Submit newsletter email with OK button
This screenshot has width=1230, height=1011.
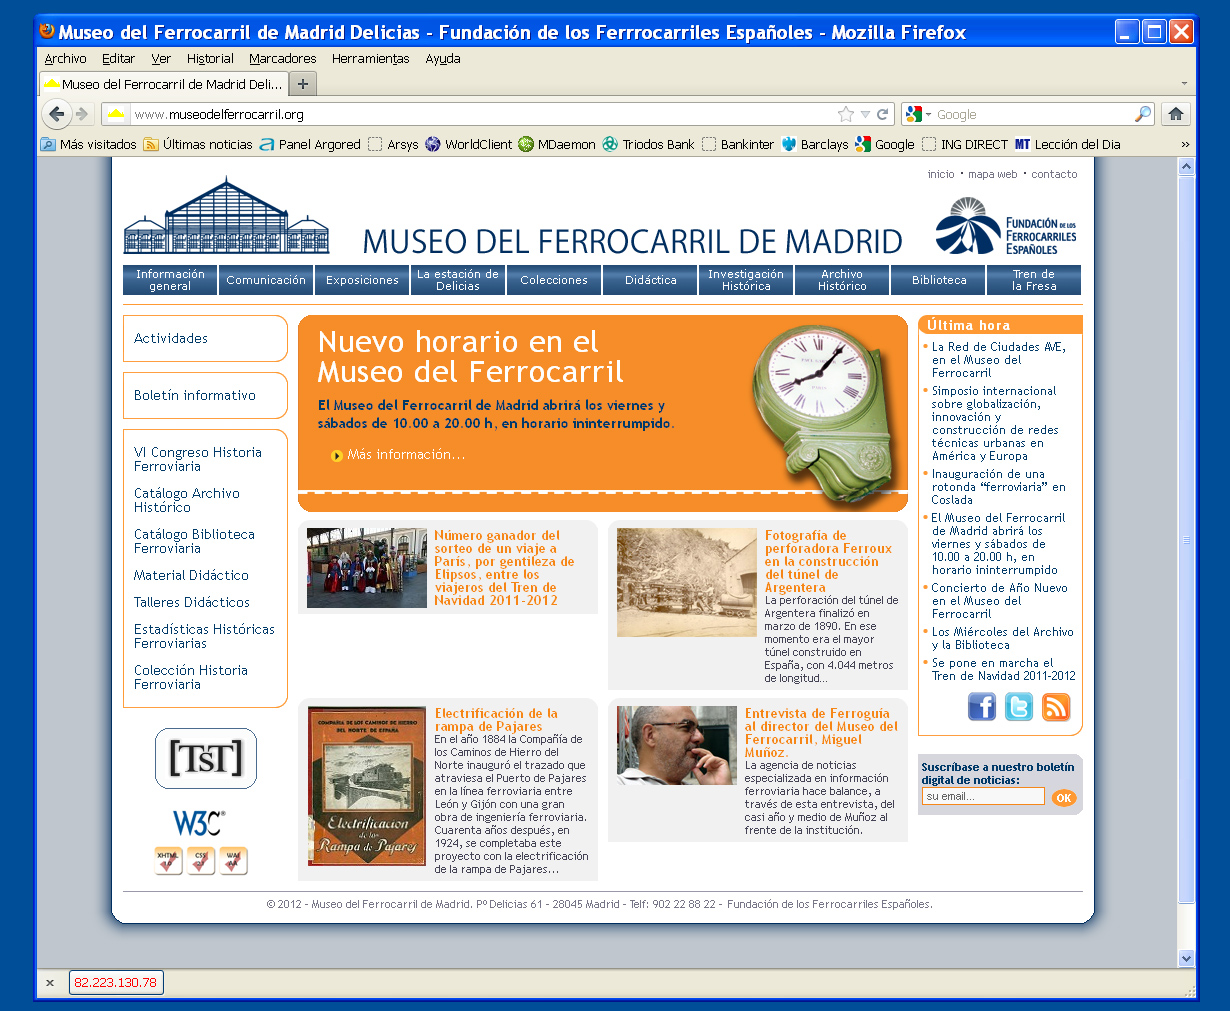pos(1064,797)
